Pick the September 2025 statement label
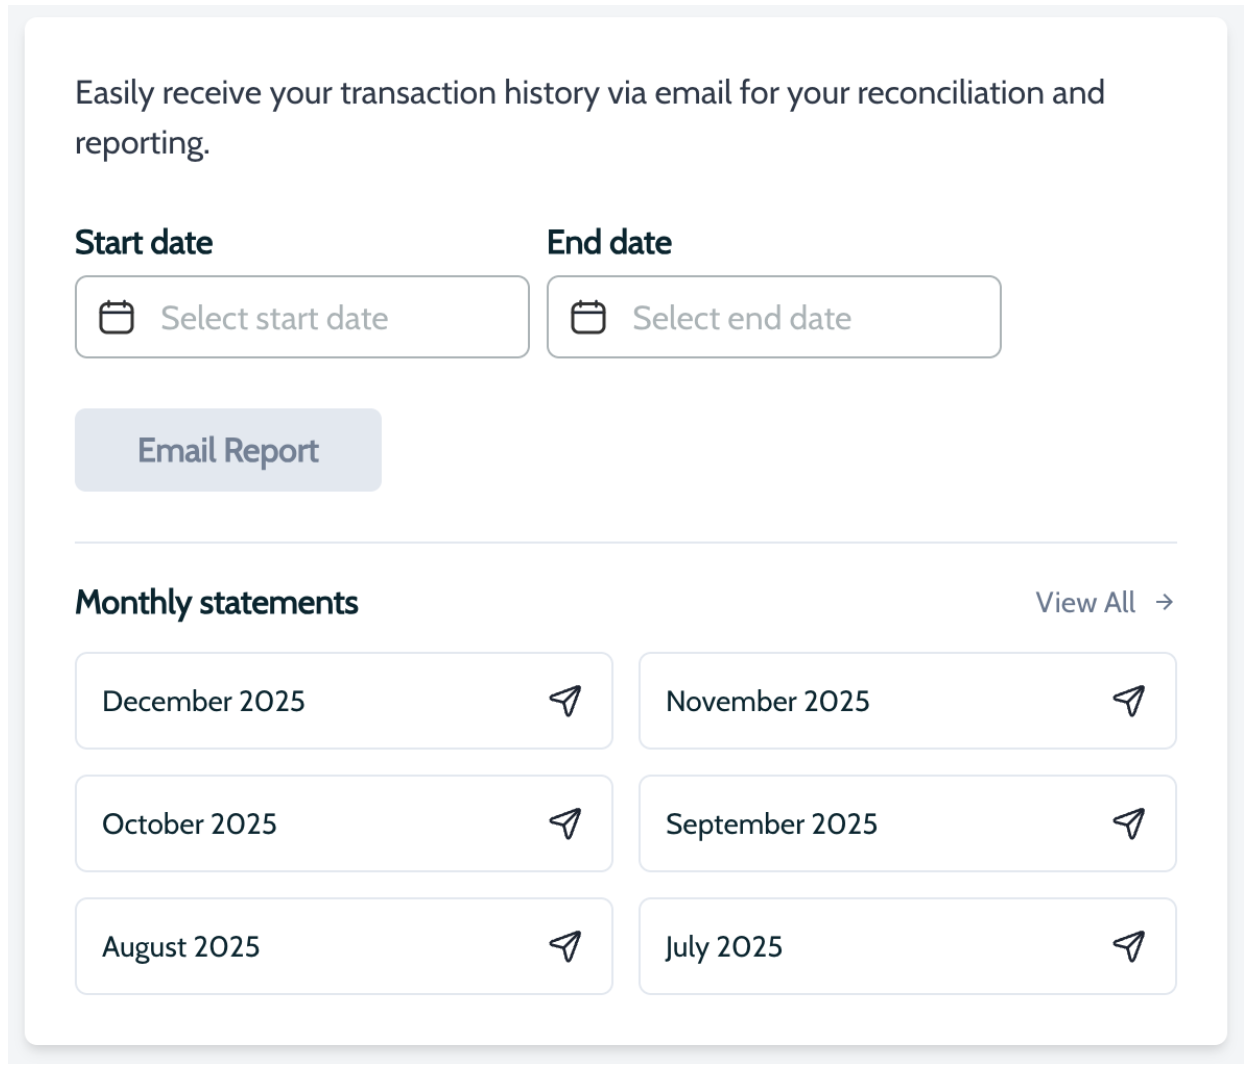 point(772,824)
